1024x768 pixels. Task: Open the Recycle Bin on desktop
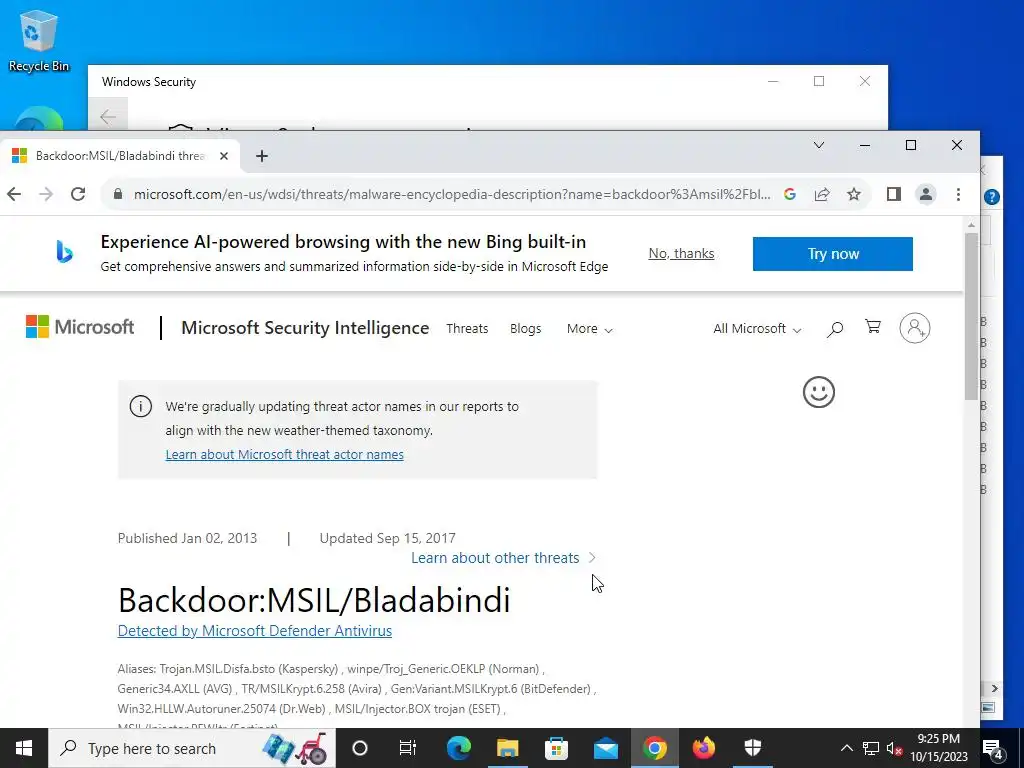39,40
